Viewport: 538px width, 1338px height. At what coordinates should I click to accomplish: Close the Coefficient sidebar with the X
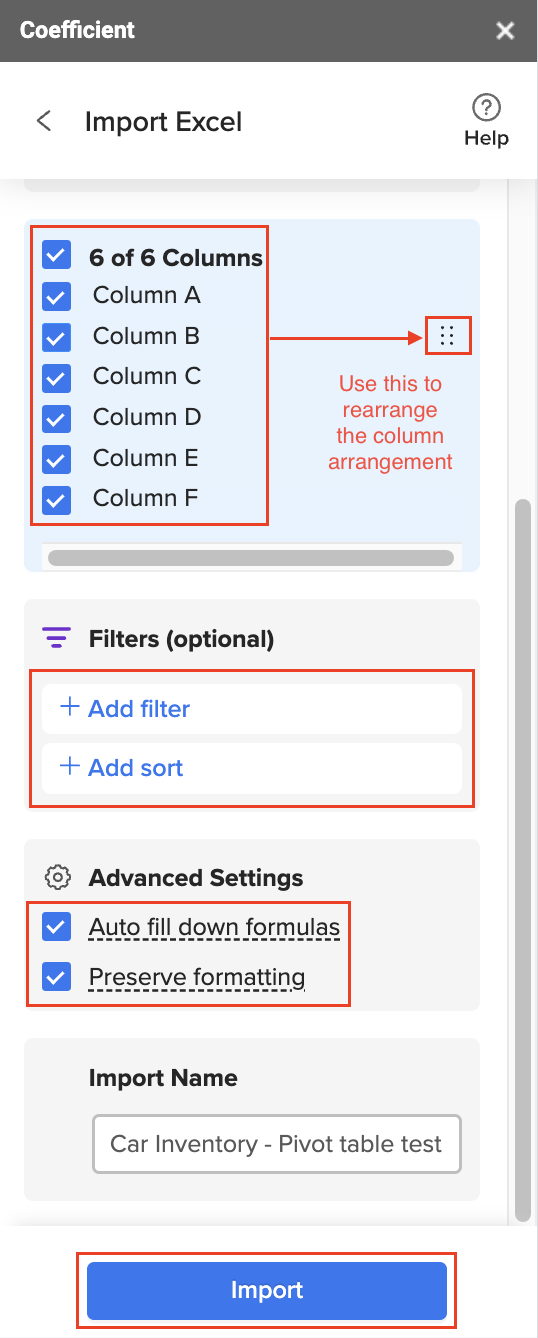tap(505, 31)
